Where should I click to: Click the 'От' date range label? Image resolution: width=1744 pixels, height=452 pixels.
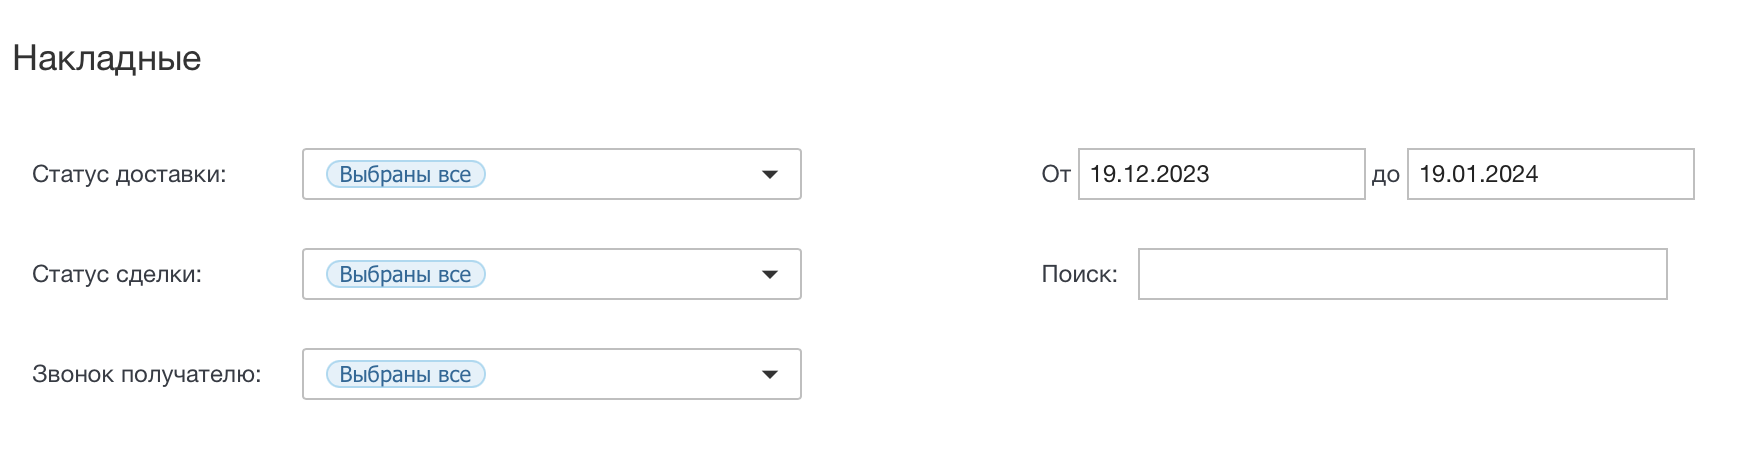(x=1056, y=175)
